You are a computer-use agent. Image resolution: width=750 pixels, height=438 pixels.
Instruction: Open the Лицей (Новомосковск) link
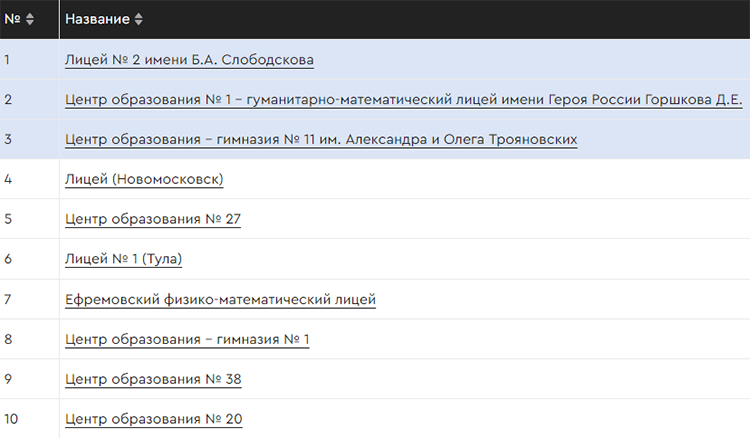point(144,180)
